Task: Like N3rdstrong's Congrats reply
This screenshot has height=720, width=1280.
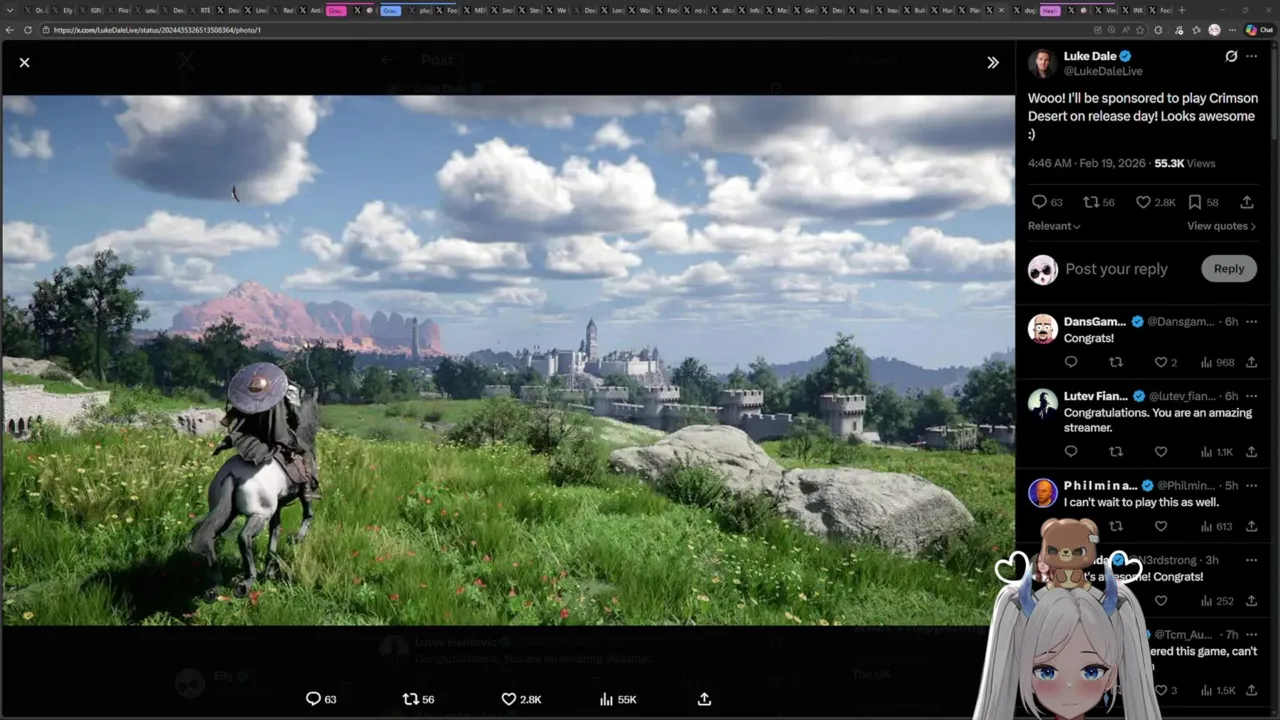Action: [1161, 601]
